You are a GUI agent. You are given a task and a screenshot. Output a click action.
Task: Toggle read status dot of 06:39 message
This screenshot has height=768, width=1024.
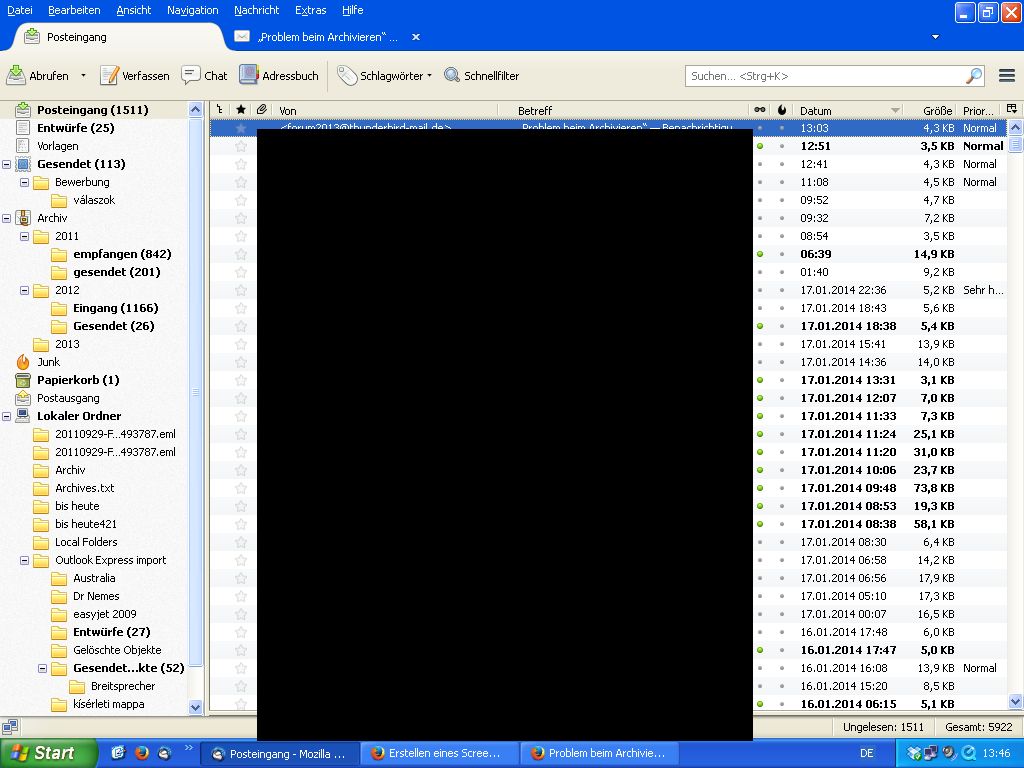[760, 254]
